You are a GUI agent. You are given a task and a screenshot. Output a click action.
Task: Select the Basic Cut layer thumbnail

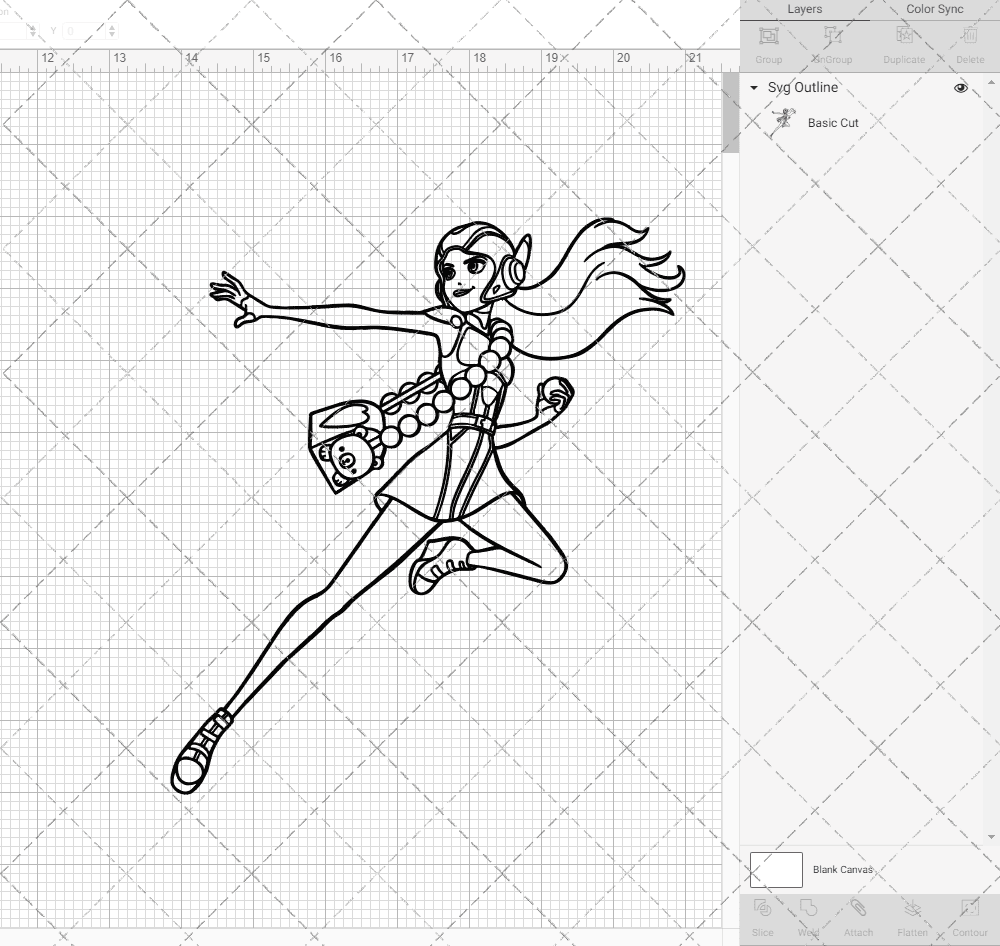[x=783, y=122]
